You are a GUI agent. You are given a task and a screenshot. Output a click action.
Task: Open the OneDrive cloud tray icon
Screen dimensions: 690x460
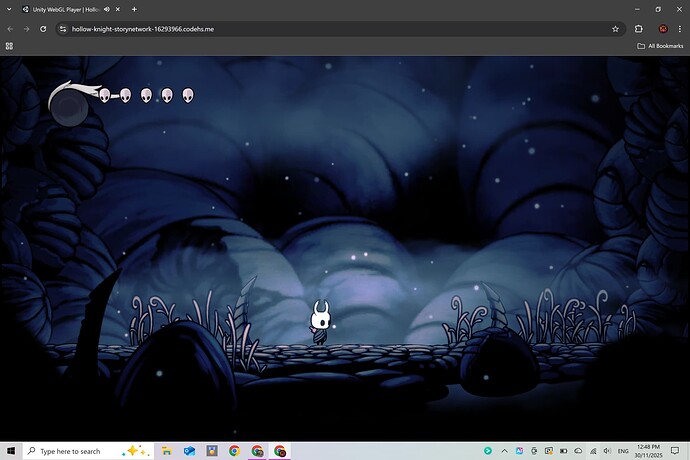click(578, 451)
